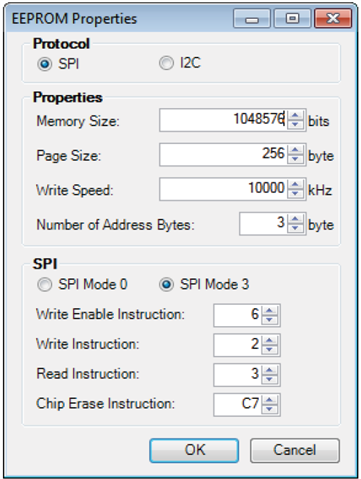
Task: Click the 'Chip Erase Instruction:' label
Action: coord(105,404)
